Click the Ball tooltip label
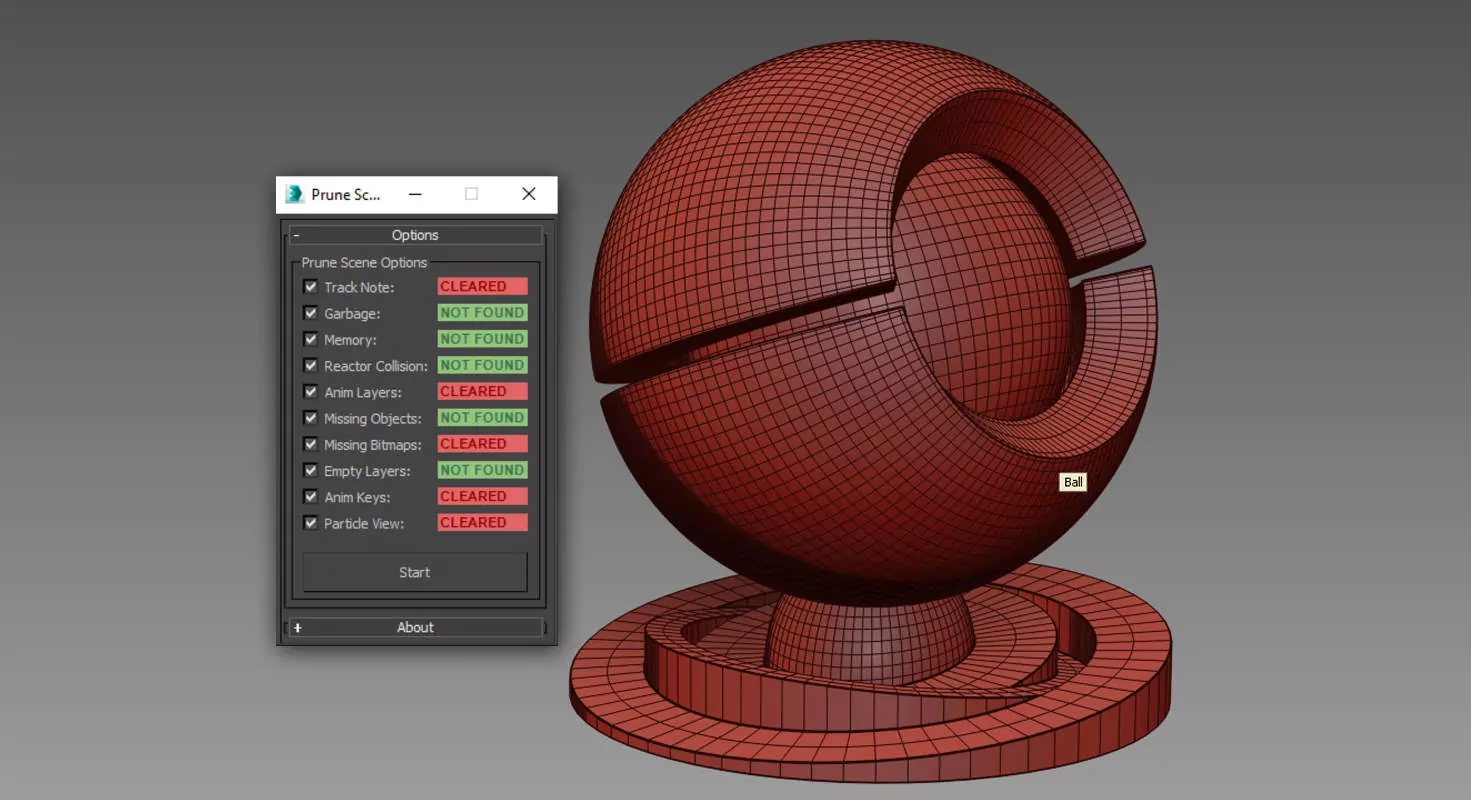The height and width of the screenshot is (800, 1471). 1072,482
